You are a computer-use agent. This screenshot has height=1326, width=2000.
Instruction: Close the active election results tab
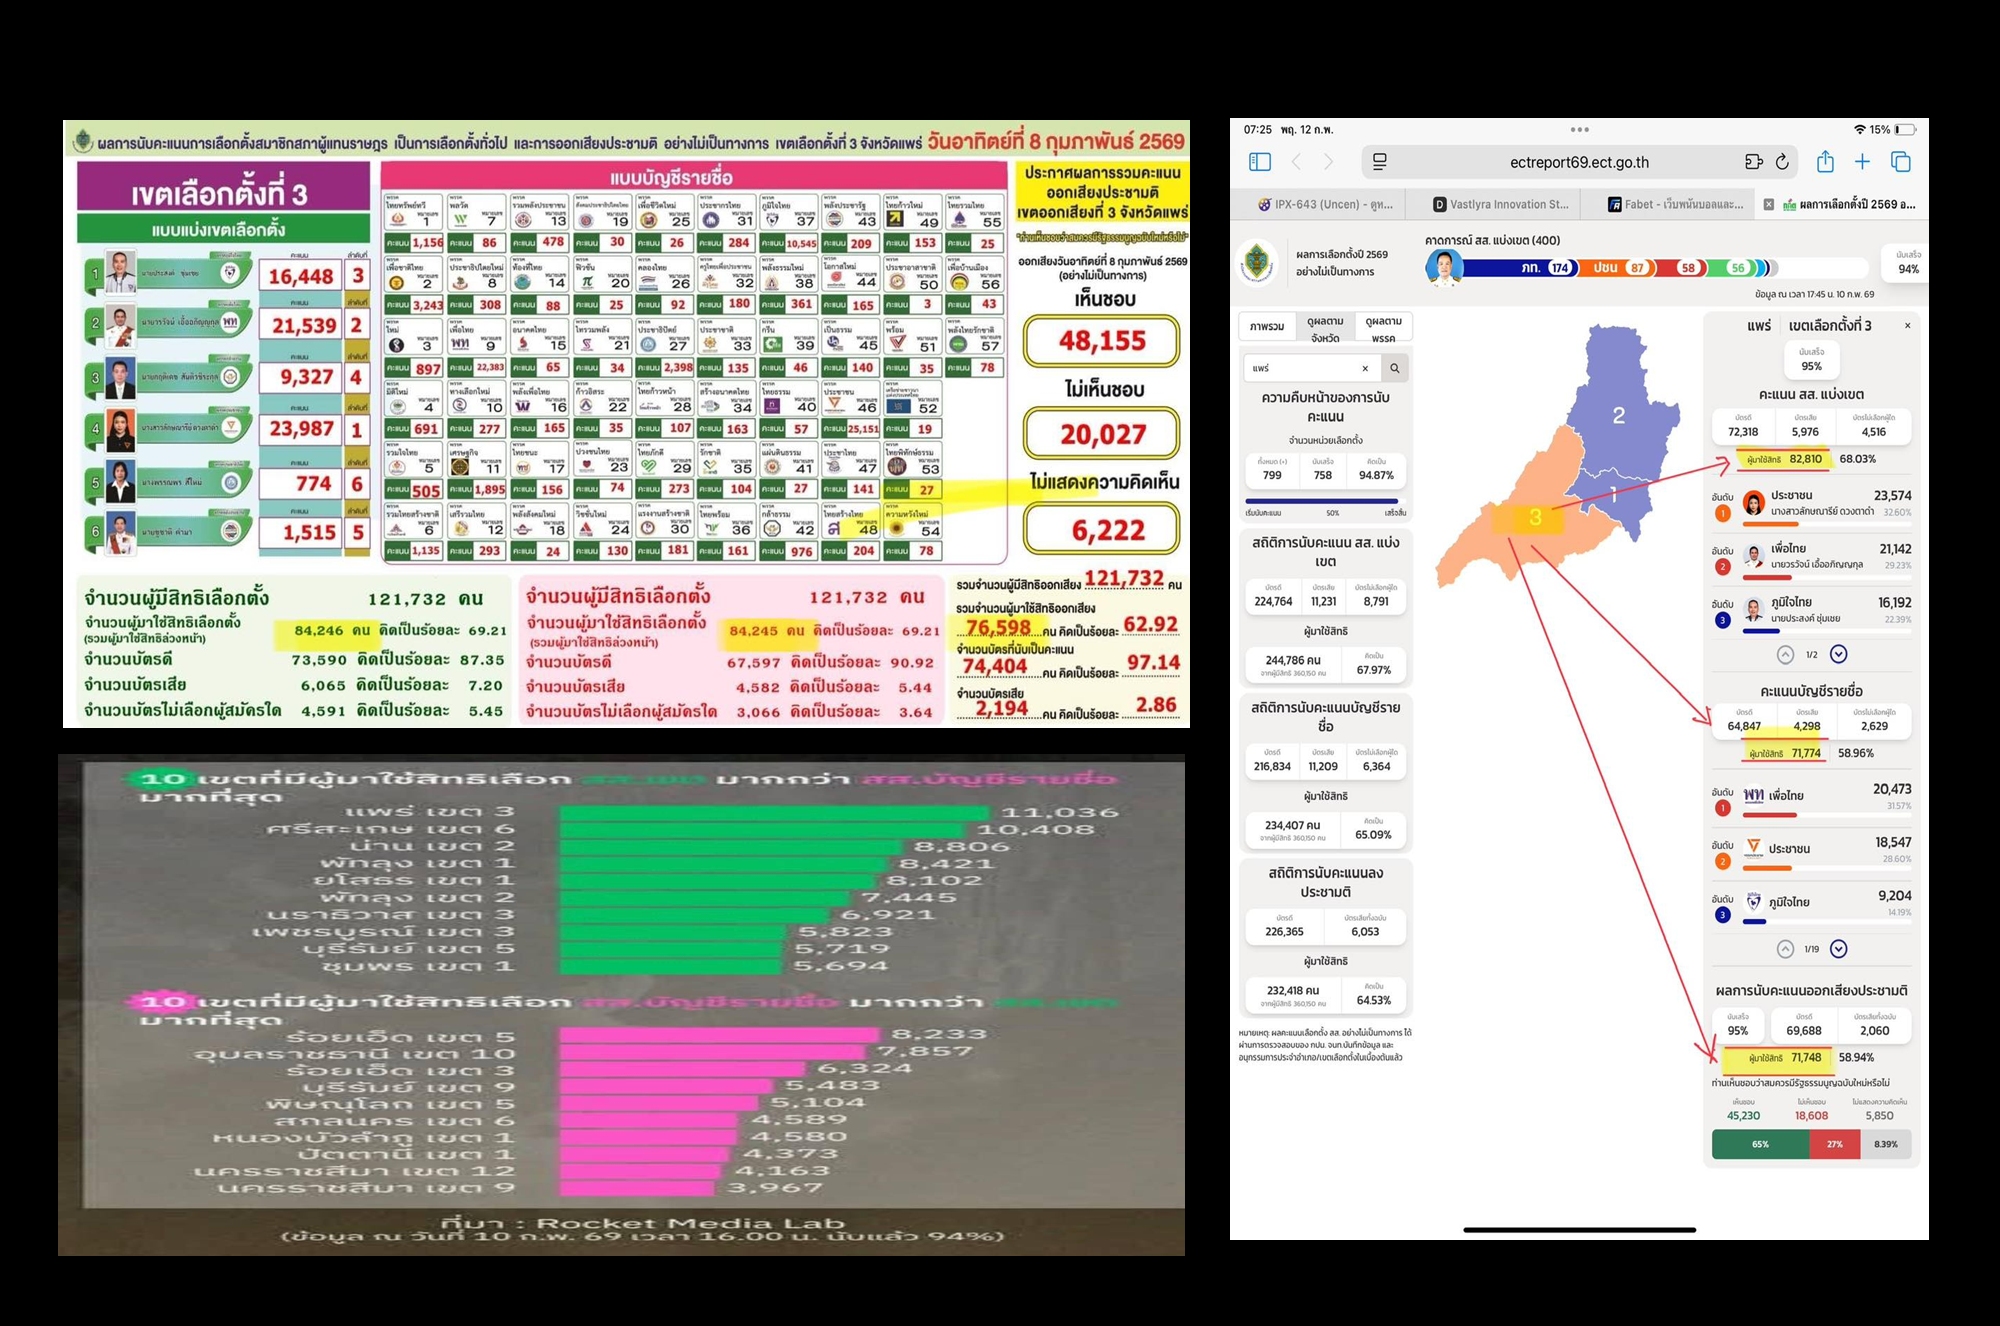pos(1768,204)
